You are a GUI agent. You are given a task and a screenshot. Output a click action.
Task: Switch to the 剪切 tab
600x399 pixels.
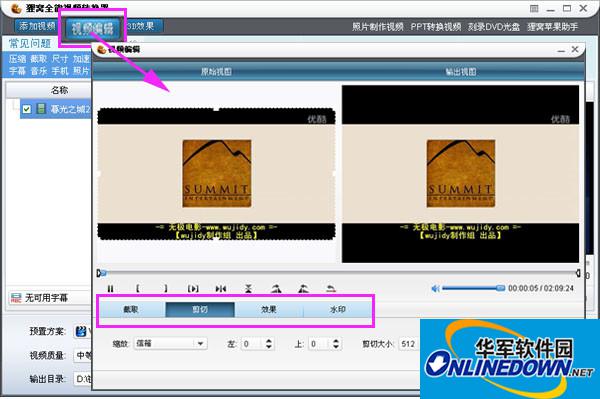tap(200, 309)
